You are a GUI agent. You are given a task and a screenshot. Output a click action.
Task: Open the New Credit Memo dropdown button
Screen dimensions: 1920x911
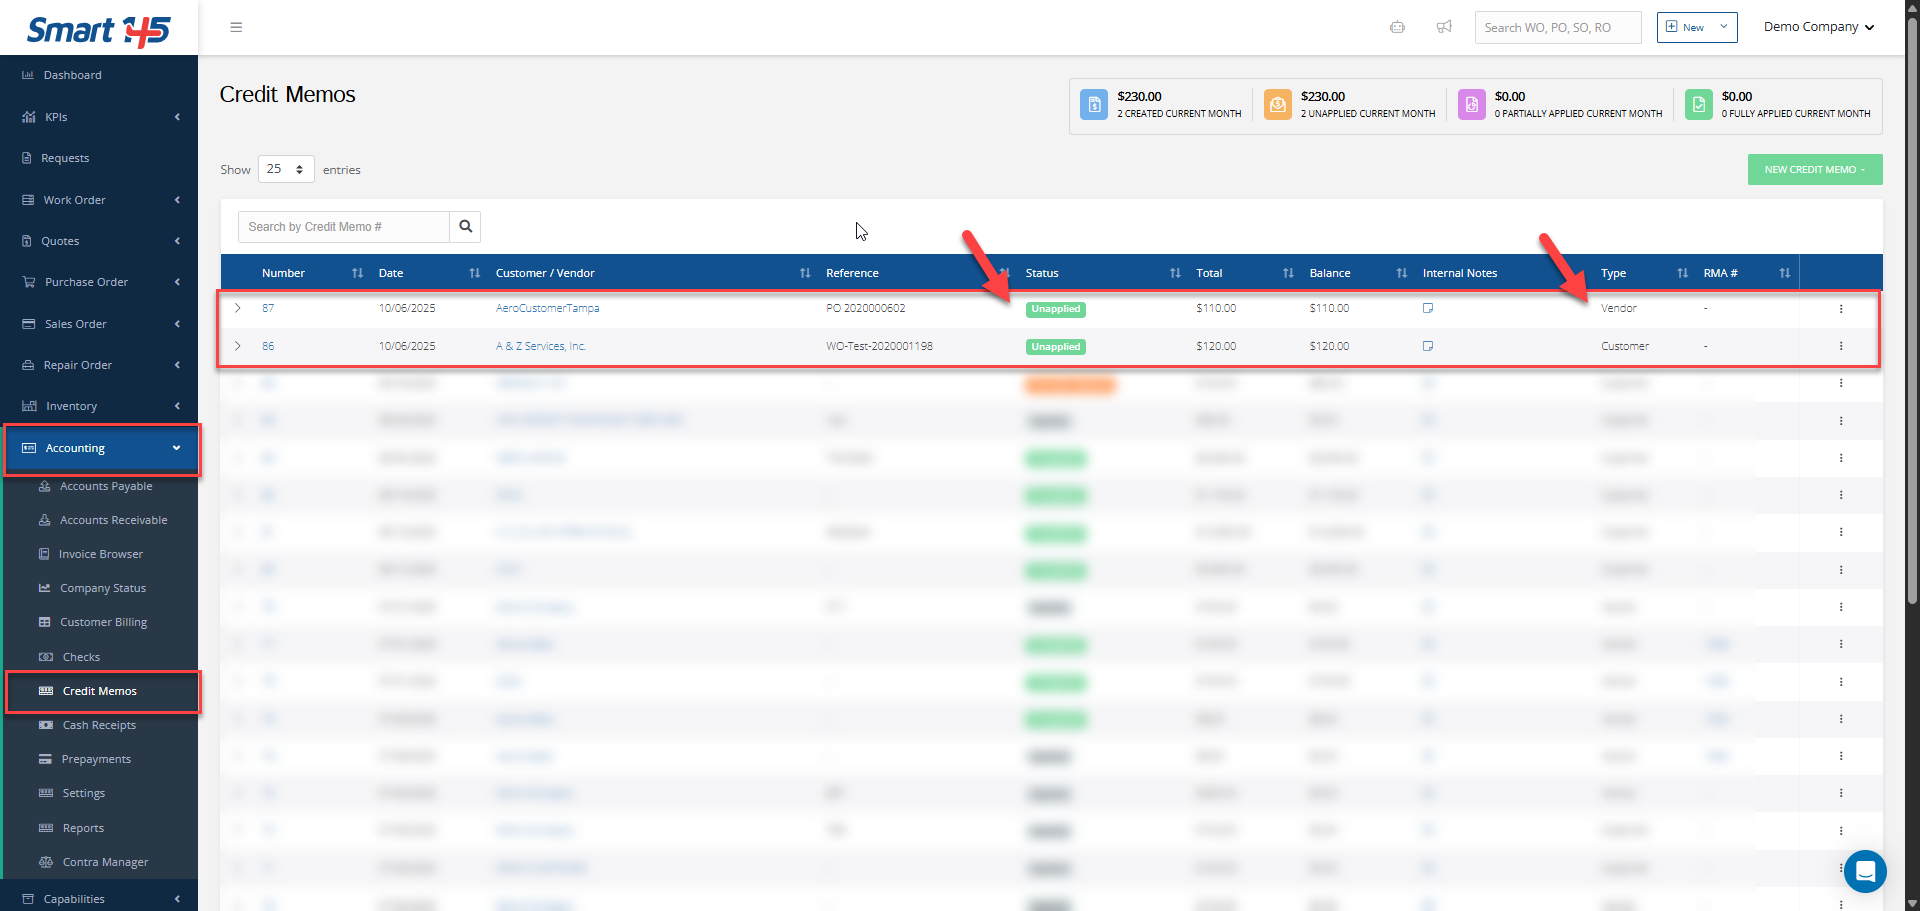pos(1814,170)
